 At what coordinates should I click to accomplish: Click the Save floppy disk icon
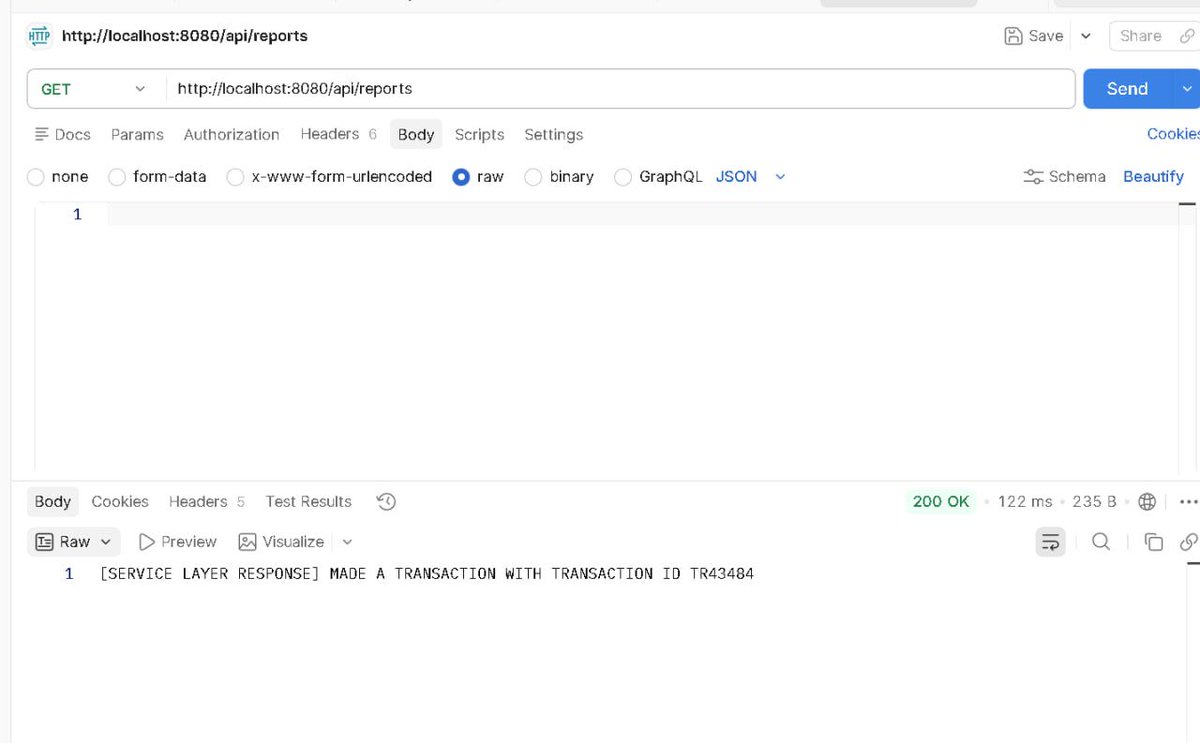1013,36
